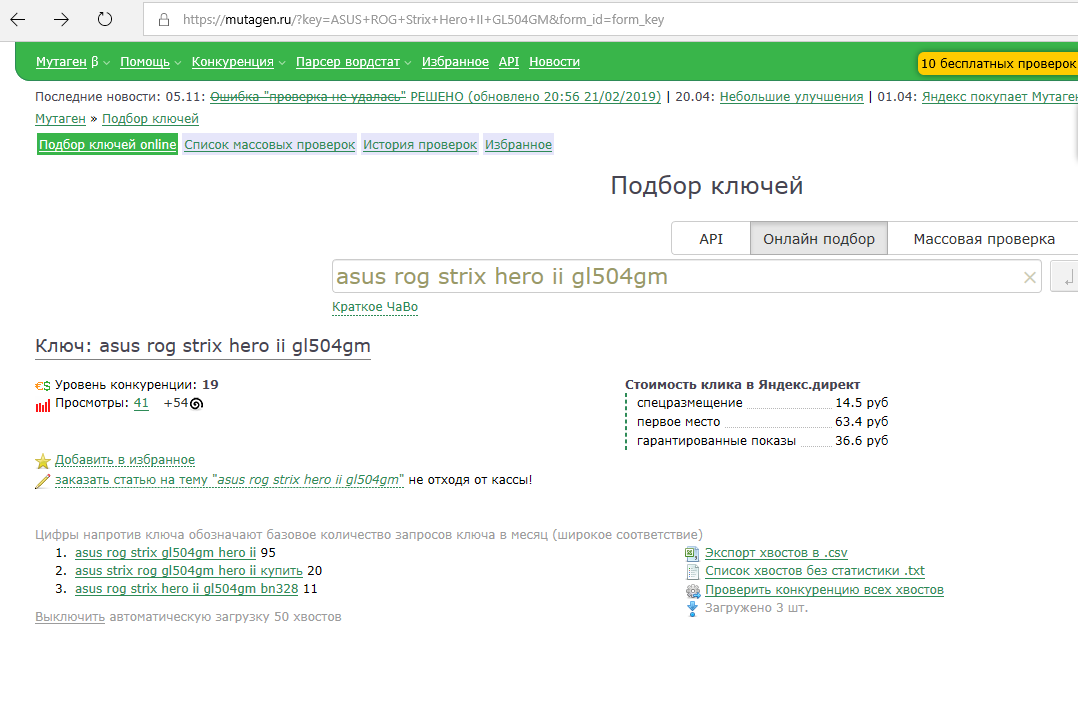The width and height of the screenshot is (1078, 703).
Task: Go forward with browser forward arrow
Action: click(x=61, y=19)
